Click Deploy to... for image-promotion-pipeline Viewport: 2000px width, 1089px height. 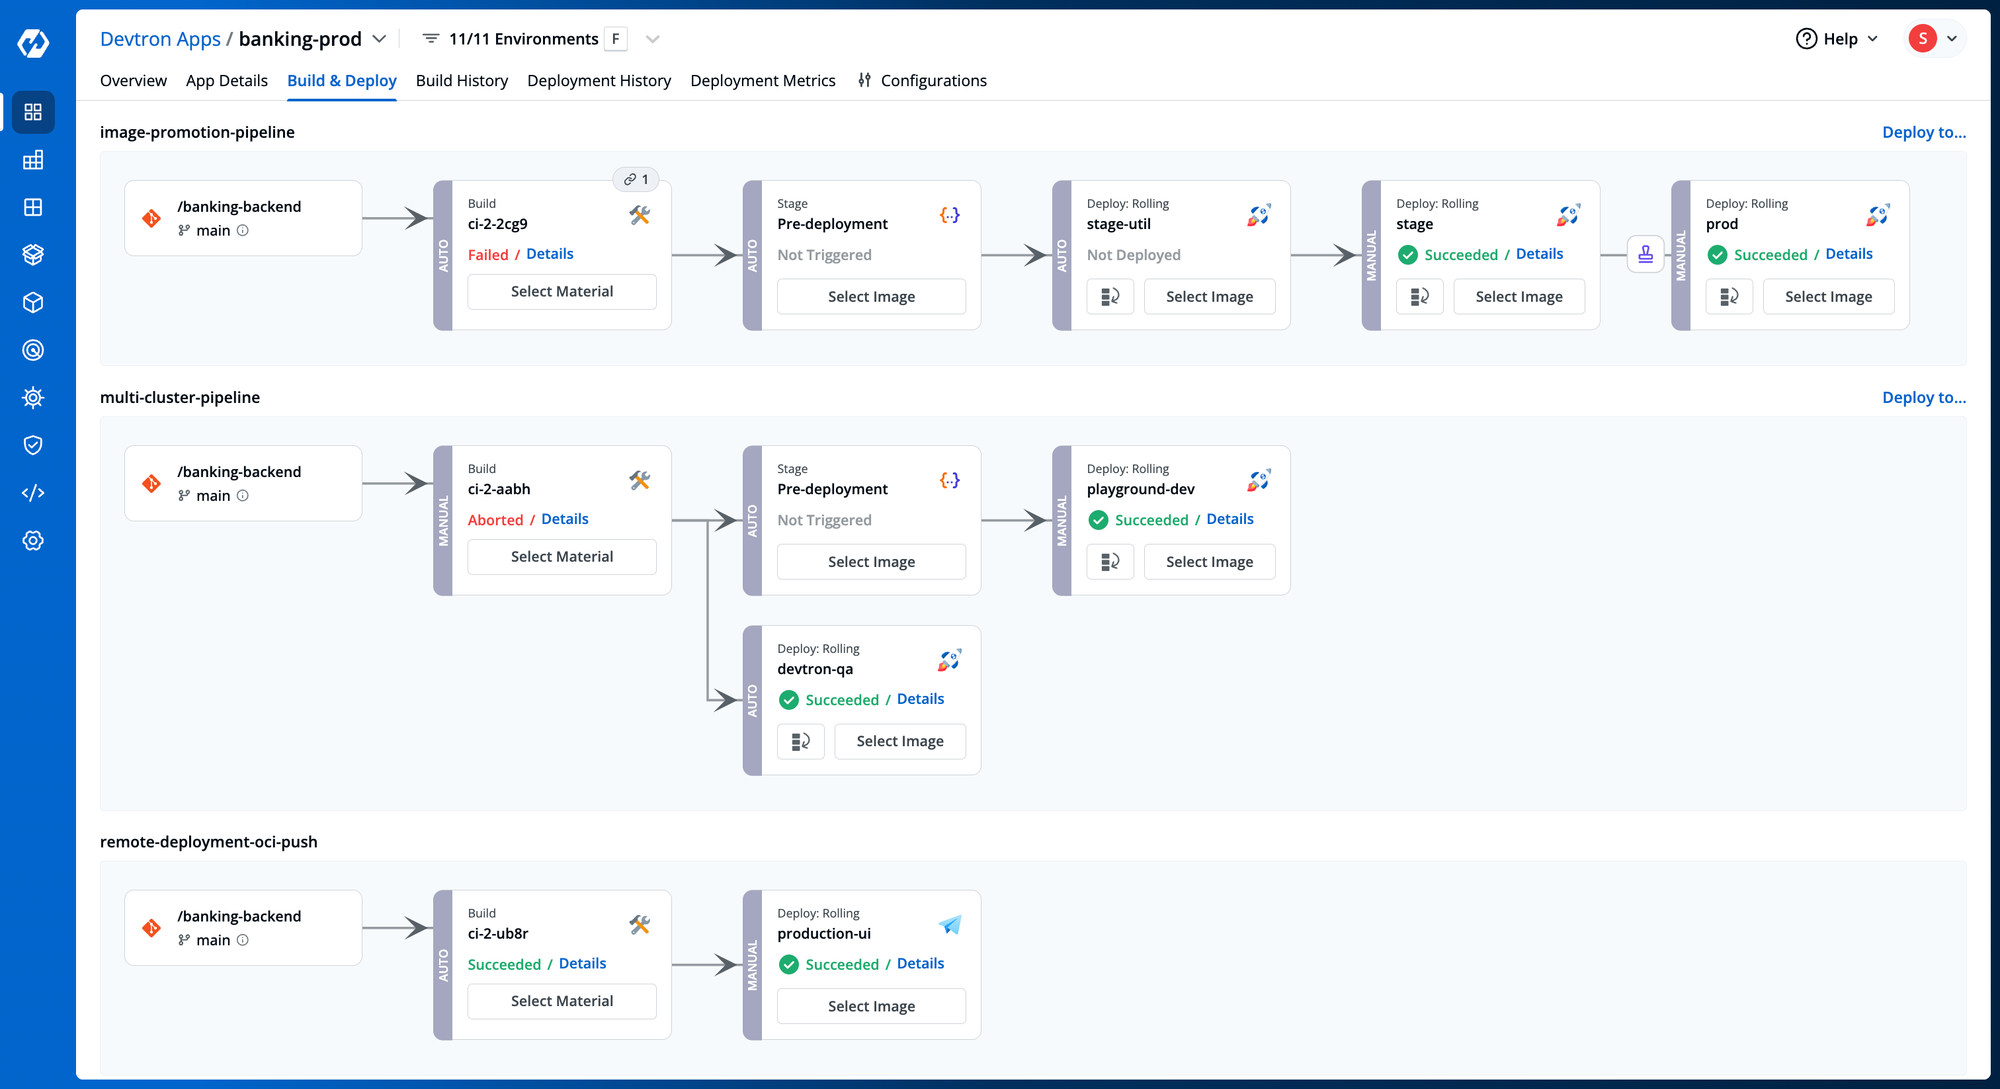coord(1924,132)
